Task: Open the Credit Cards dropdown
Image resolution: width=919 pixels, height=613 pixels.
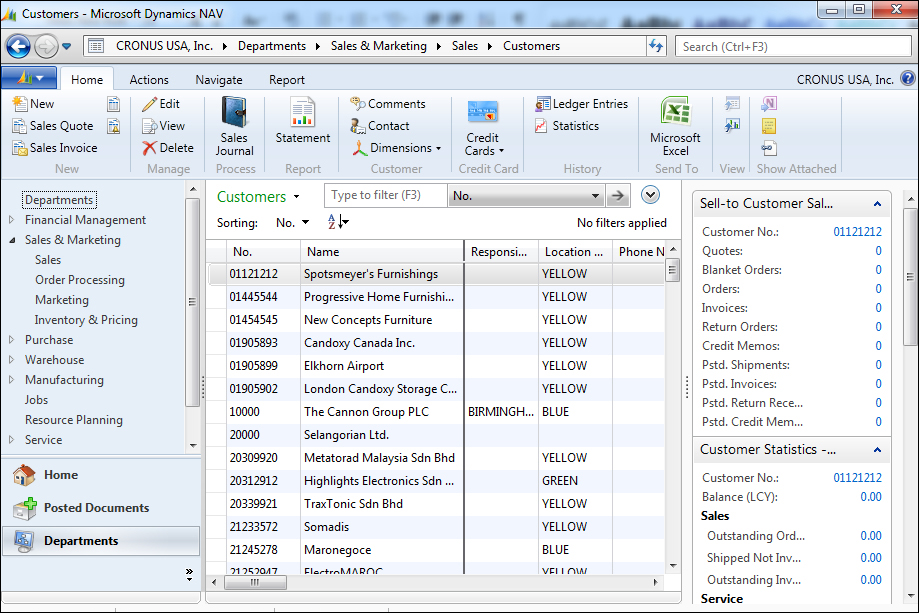Action: click(483, 127)
